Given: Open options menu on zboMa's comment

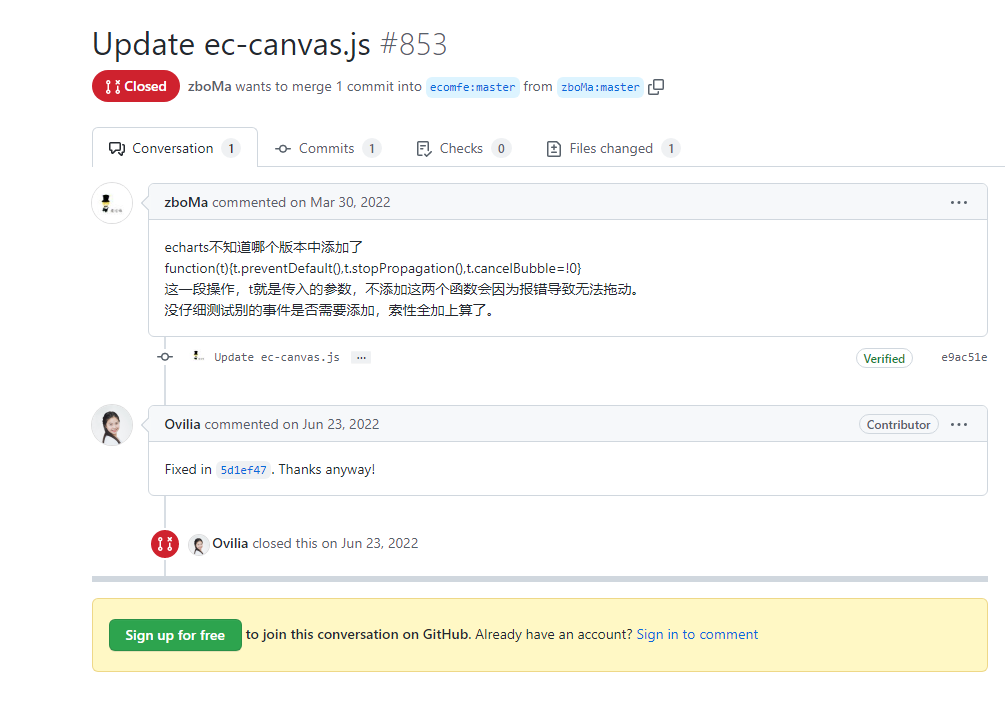Looking at the screenshot, I should pos(959,203).
